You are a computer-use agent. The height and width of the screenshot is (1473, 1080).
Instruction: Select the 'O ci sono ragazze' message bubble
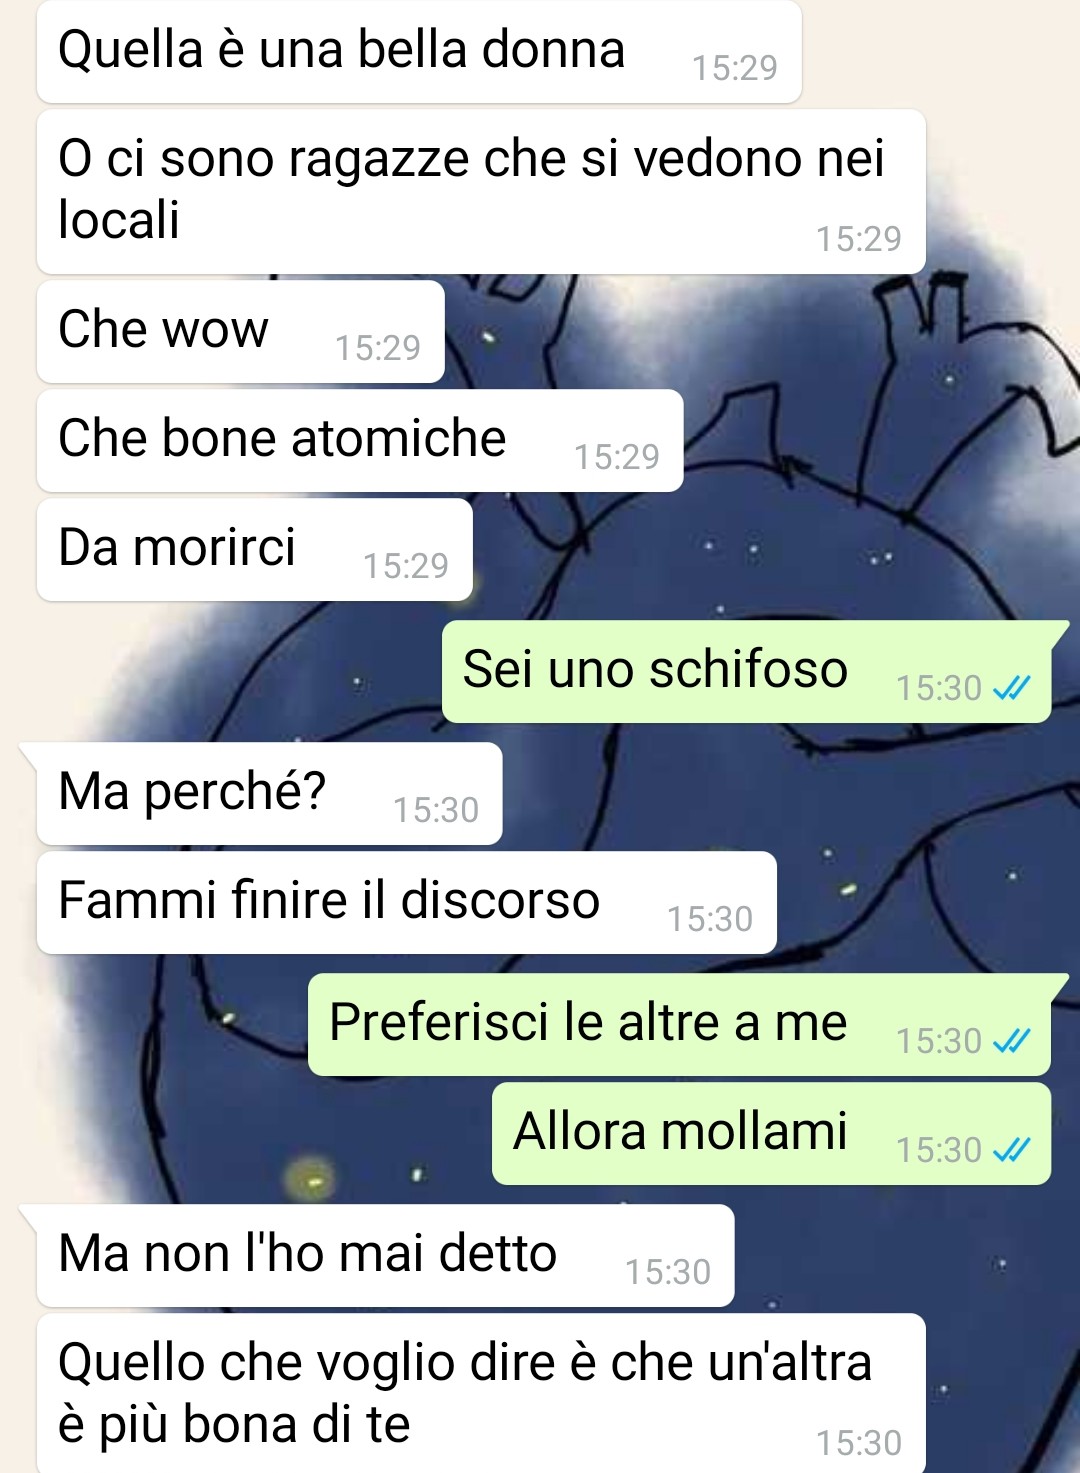coord(481,192)
